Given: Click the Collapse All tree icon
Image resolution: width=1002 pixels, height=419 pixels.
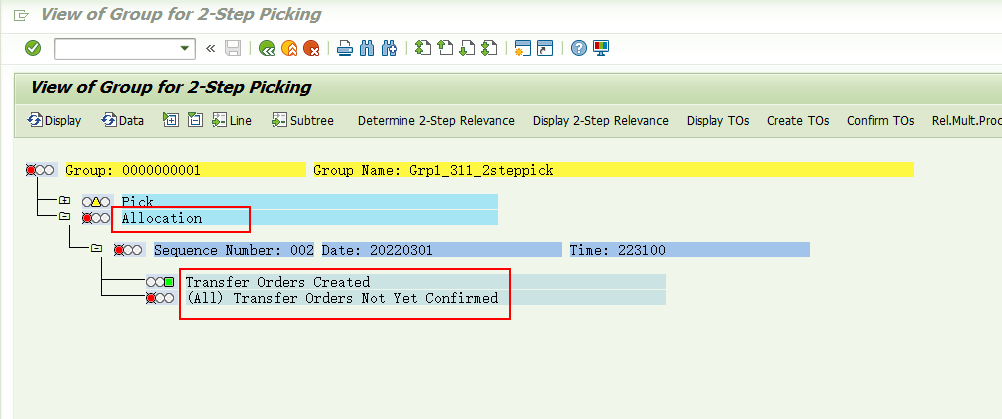Looking at the screenshot, I should click(195, 120).
